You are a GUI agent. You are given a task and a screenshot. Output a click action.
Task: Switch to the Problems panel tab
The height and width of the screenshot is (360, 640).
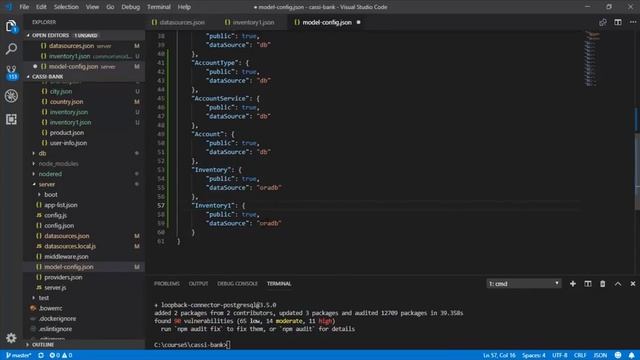[x=167, y=284]
